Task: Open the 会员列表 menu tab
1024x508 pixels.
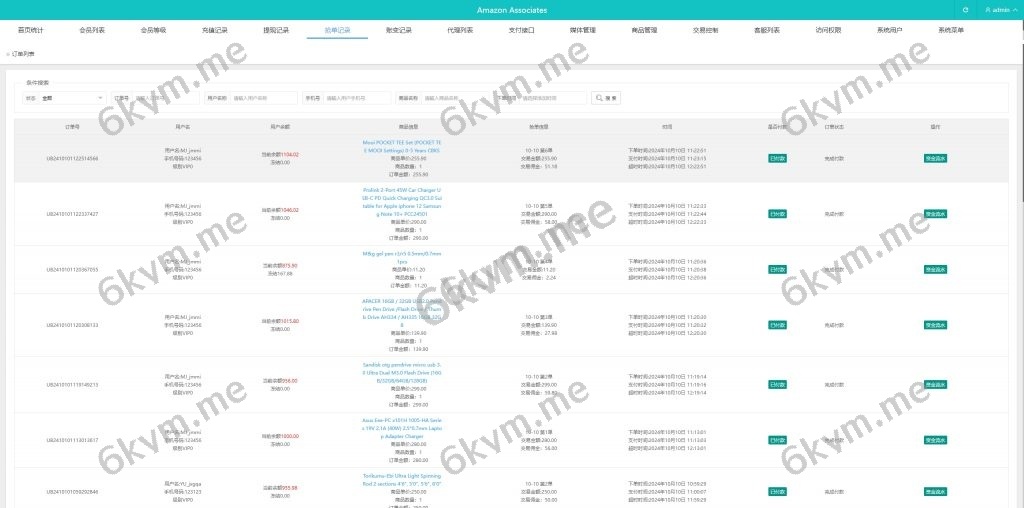Action: (92, 31)
